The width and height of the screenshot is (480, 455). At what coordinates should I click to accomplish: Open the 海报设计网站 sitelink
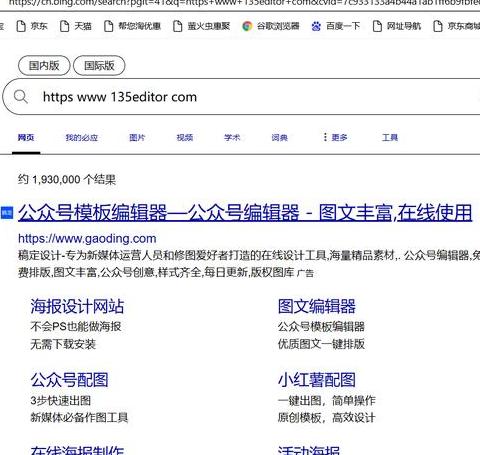pyautogui.click(x=77, y=306)
